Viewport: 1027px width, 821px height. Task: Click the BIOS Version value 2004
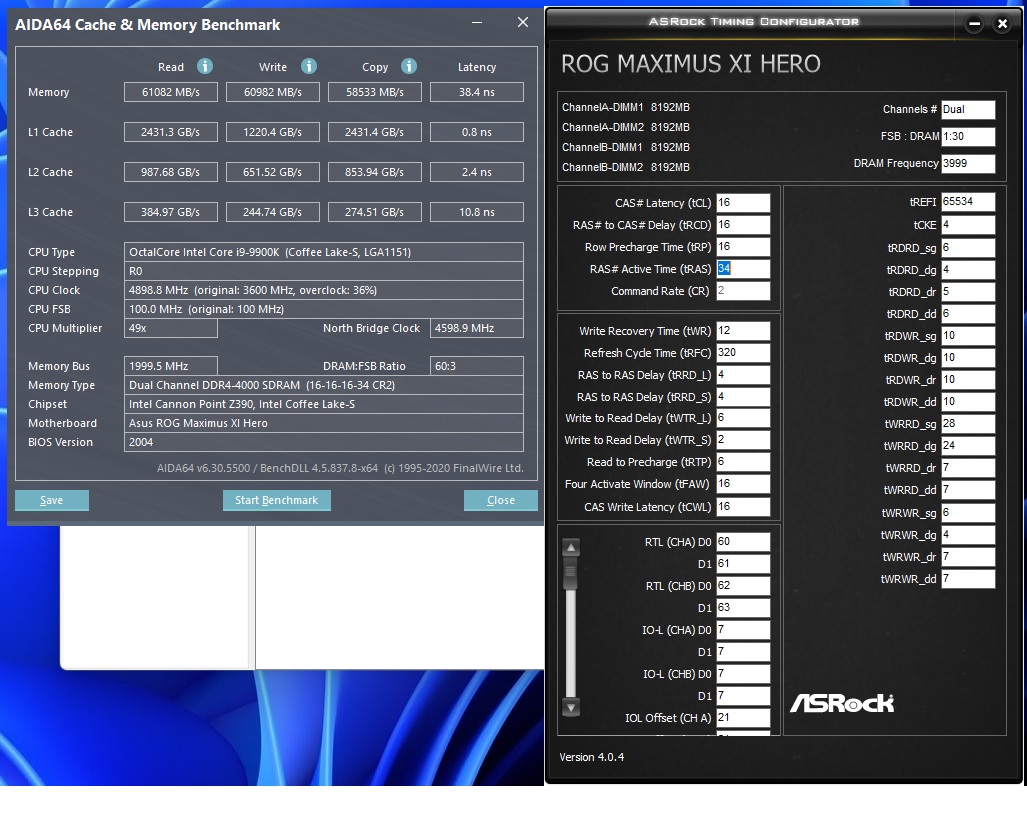pos(324,442)
